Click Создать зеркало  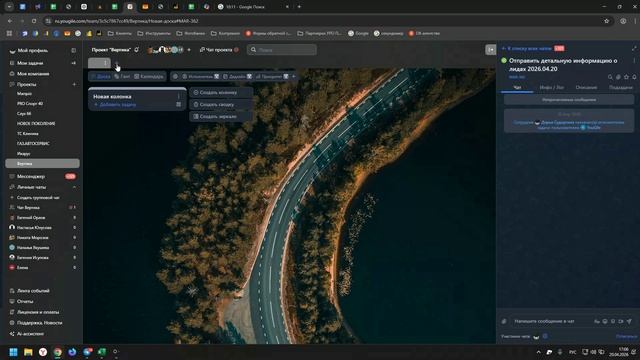[221, 116]
